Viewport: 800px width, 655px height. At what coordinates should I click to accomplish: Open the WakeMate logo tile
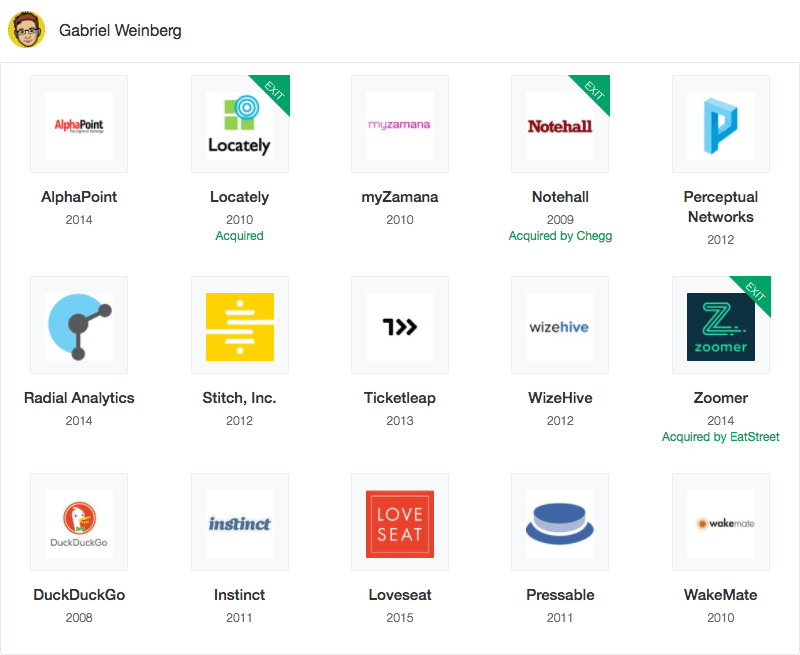pyautogui.click(x=721, y=522)
